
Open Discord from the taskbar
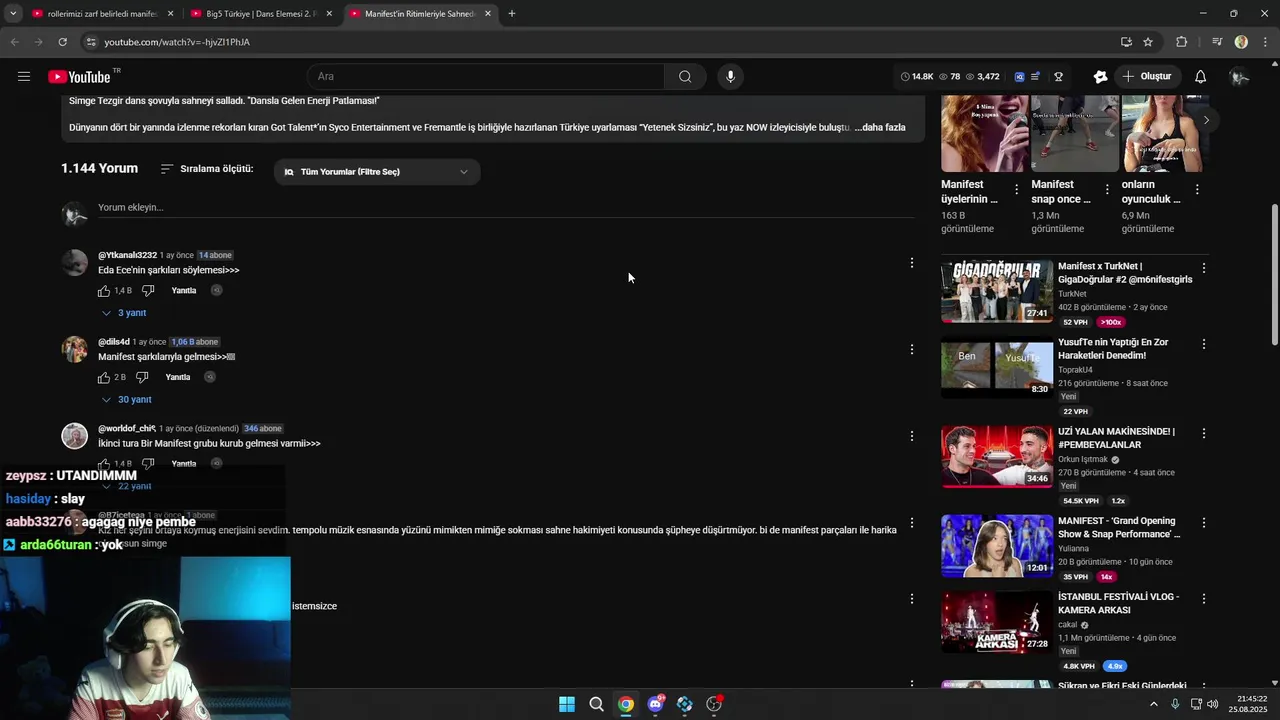click(655, 704)
